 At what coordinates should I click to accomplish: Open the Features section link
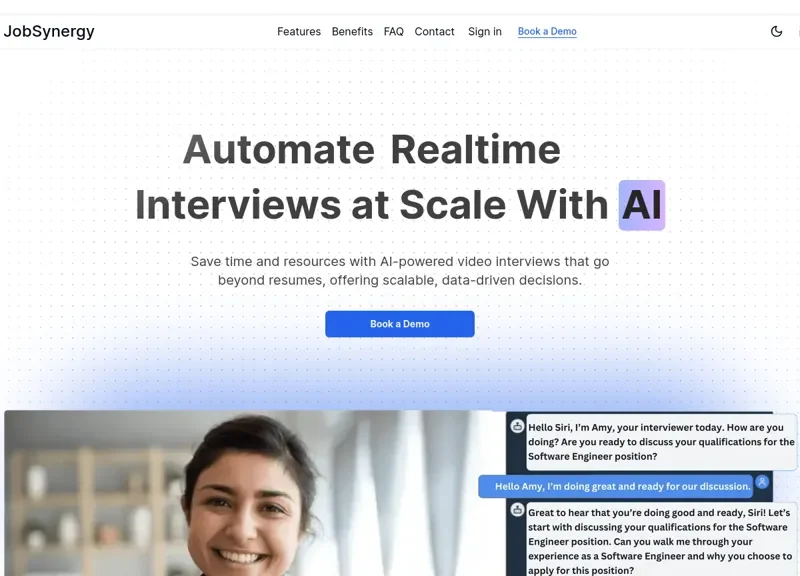click(299, 32)
